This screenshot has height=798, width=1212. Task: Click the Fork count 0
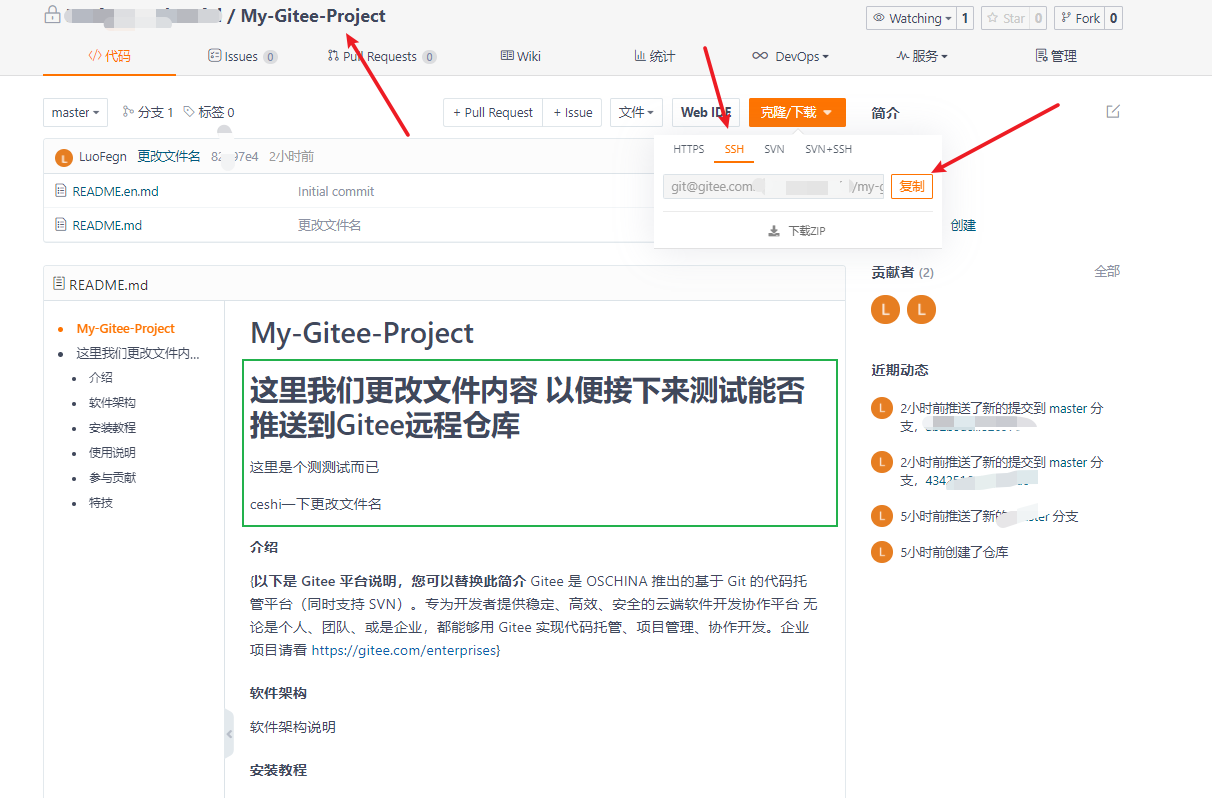click(1114, 18)
